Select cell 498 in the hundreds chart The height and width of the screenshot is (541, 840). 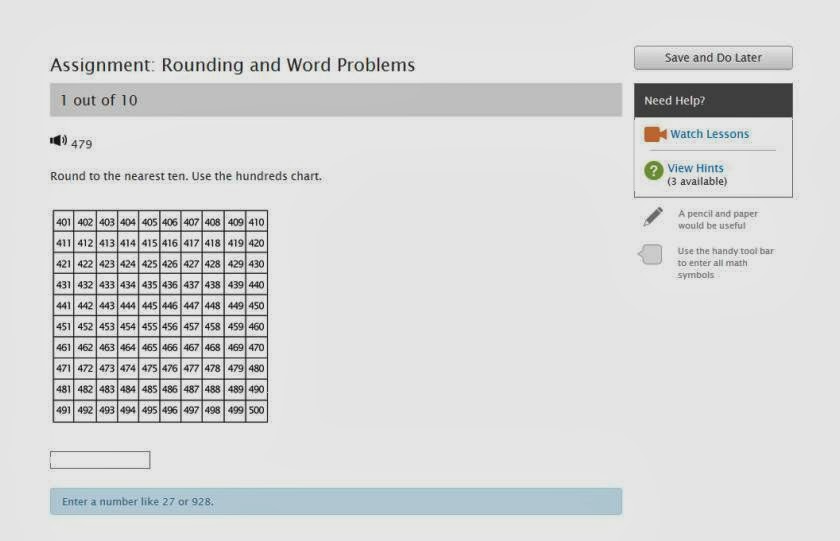click(213, 410)
